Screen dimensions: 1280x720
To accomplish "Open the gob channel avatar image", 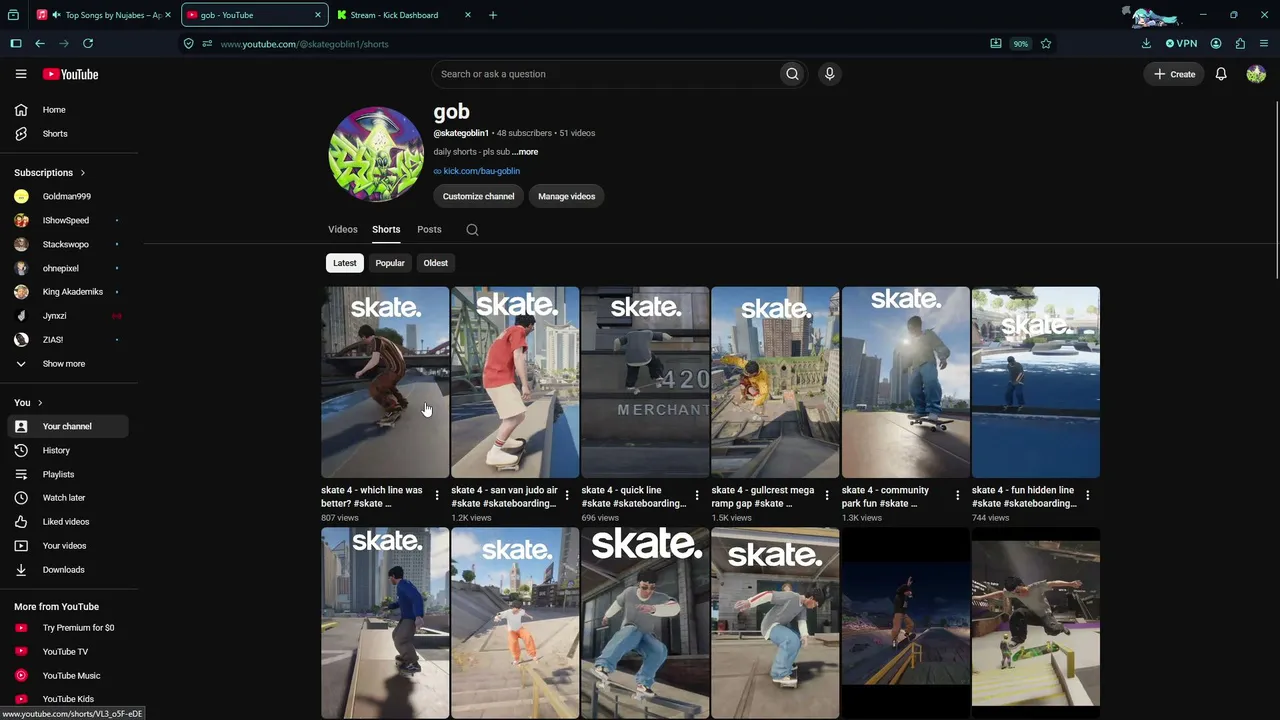I will tap(376, 154).
